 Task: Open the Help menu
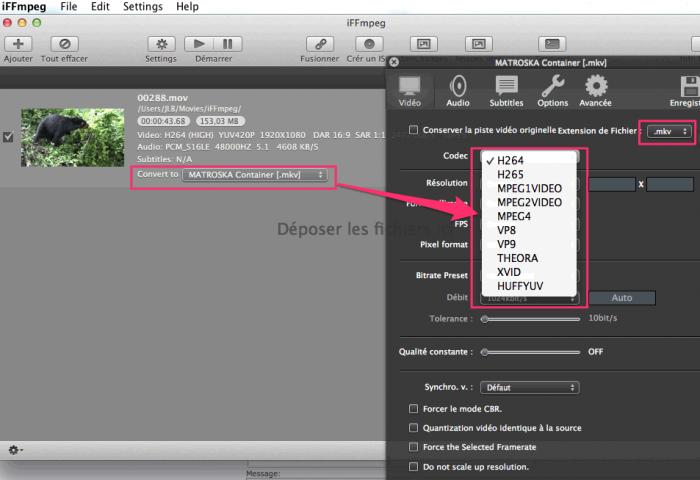point(187,7)
